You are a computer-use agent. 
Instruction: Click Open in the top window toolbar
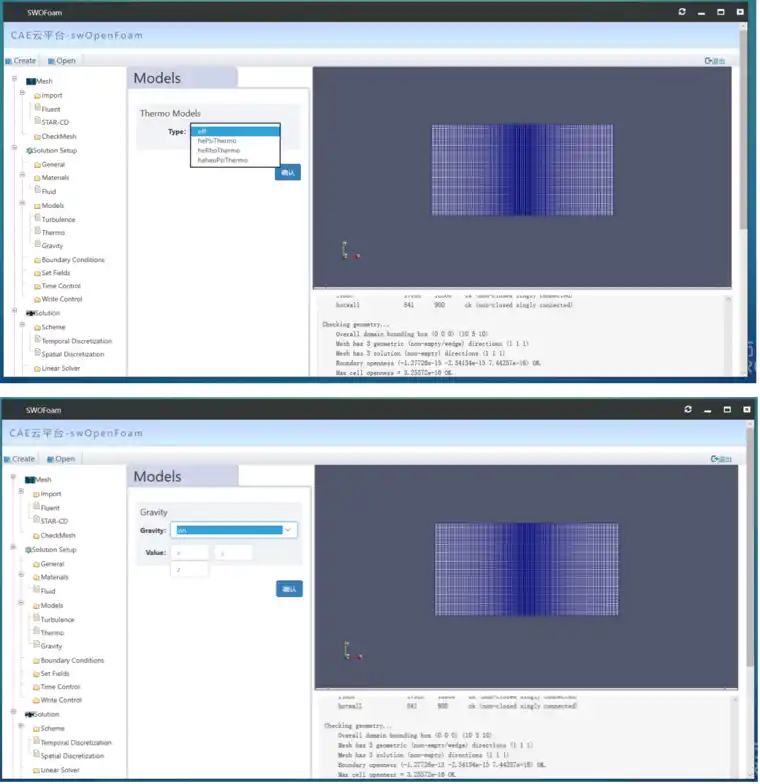[x=62, y=60]
